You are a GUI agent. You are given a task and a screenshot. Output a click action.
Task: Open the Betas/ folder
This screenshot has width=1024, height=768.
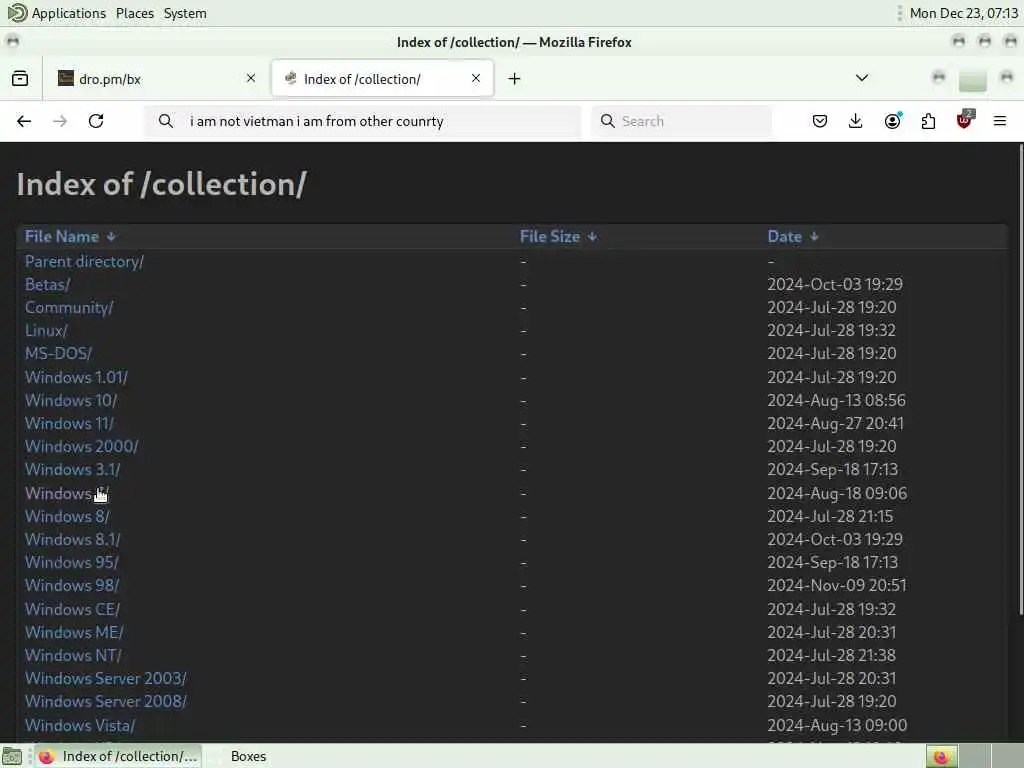tap(47, 285)
